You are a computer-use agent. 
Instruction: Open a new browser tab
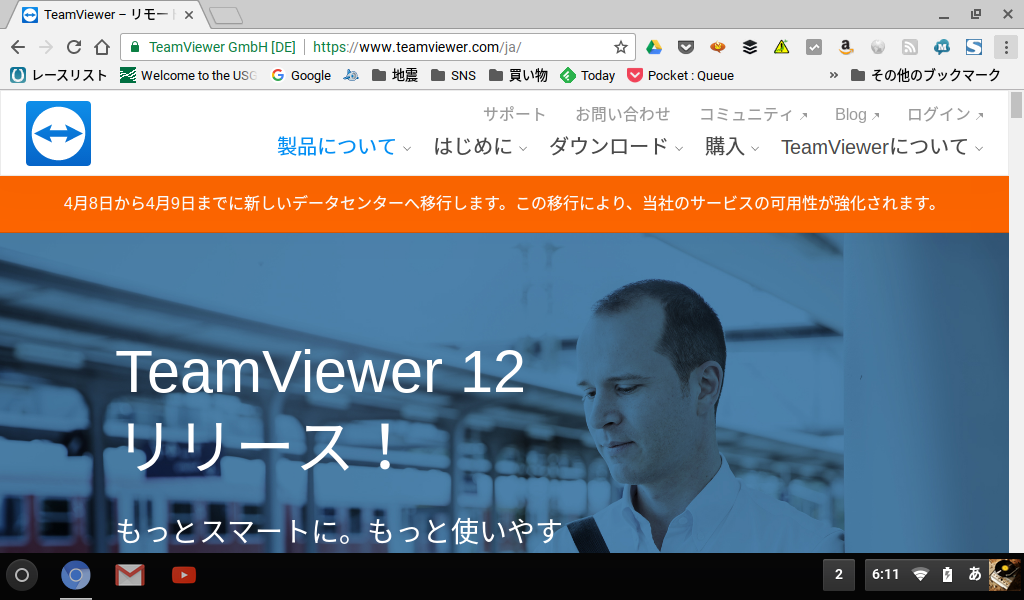tap(227, 16)
